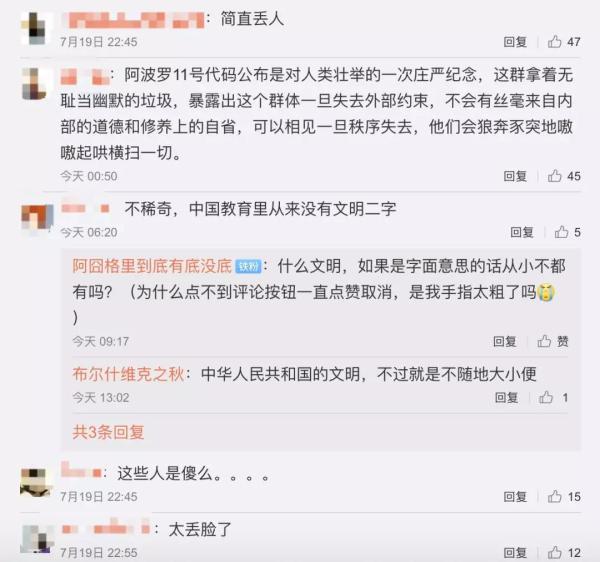Click the 铁粉 badge beside 阿囧格里到底有底没底

click(248, 266)
